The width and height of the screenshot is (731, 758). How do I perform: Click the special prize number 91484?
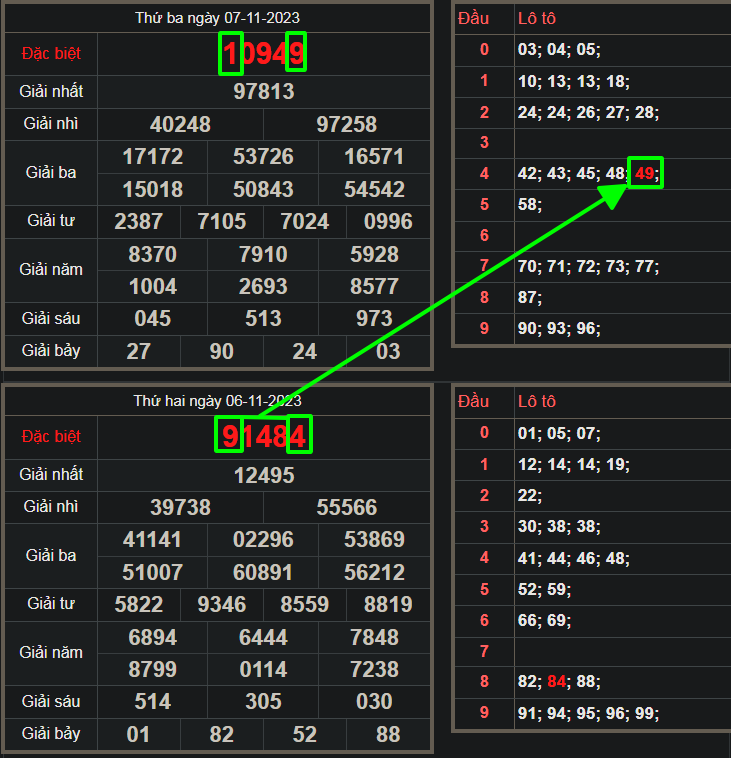click(263, 437)
